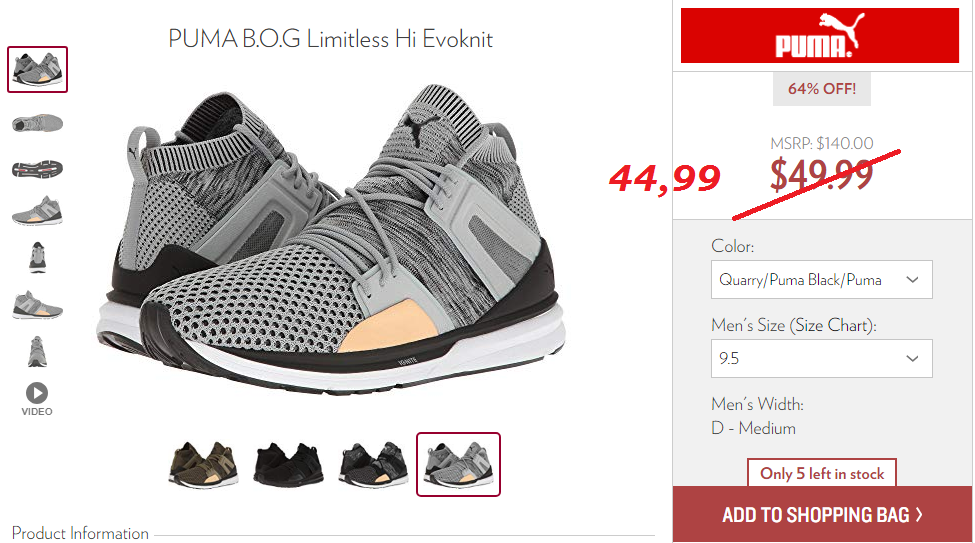Image resolution: width=975 pixels, height=543 pixels.
Task: Open the Men's Size dropdown
Action: [821, 358]
